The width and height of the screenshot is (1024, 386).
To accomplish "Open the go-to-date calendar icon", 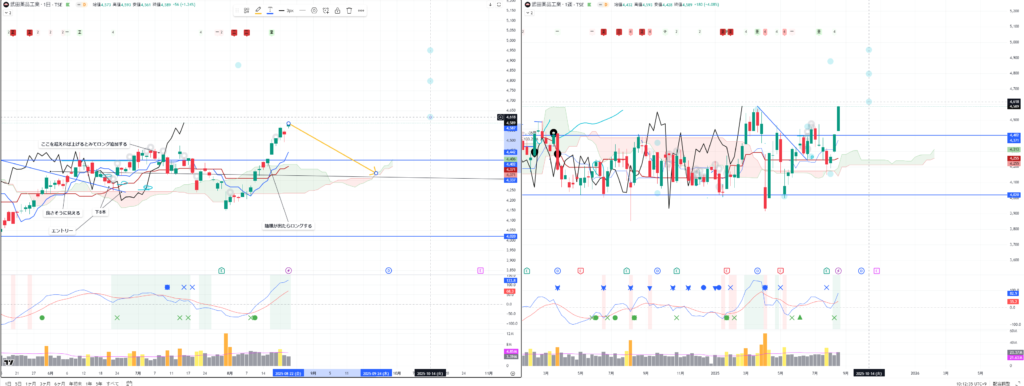I will point(129,383).
